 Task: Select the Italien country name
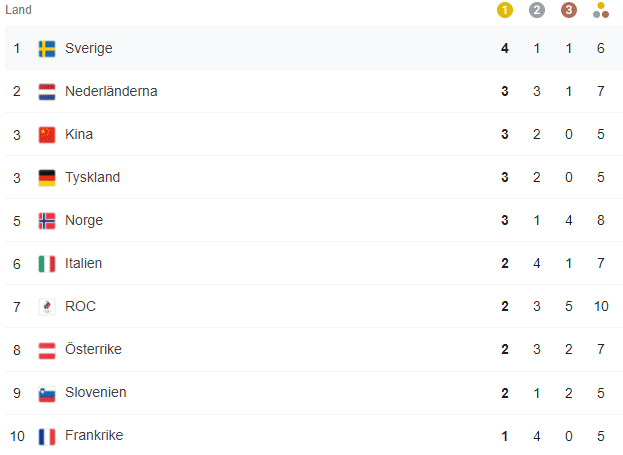(83, 263)
